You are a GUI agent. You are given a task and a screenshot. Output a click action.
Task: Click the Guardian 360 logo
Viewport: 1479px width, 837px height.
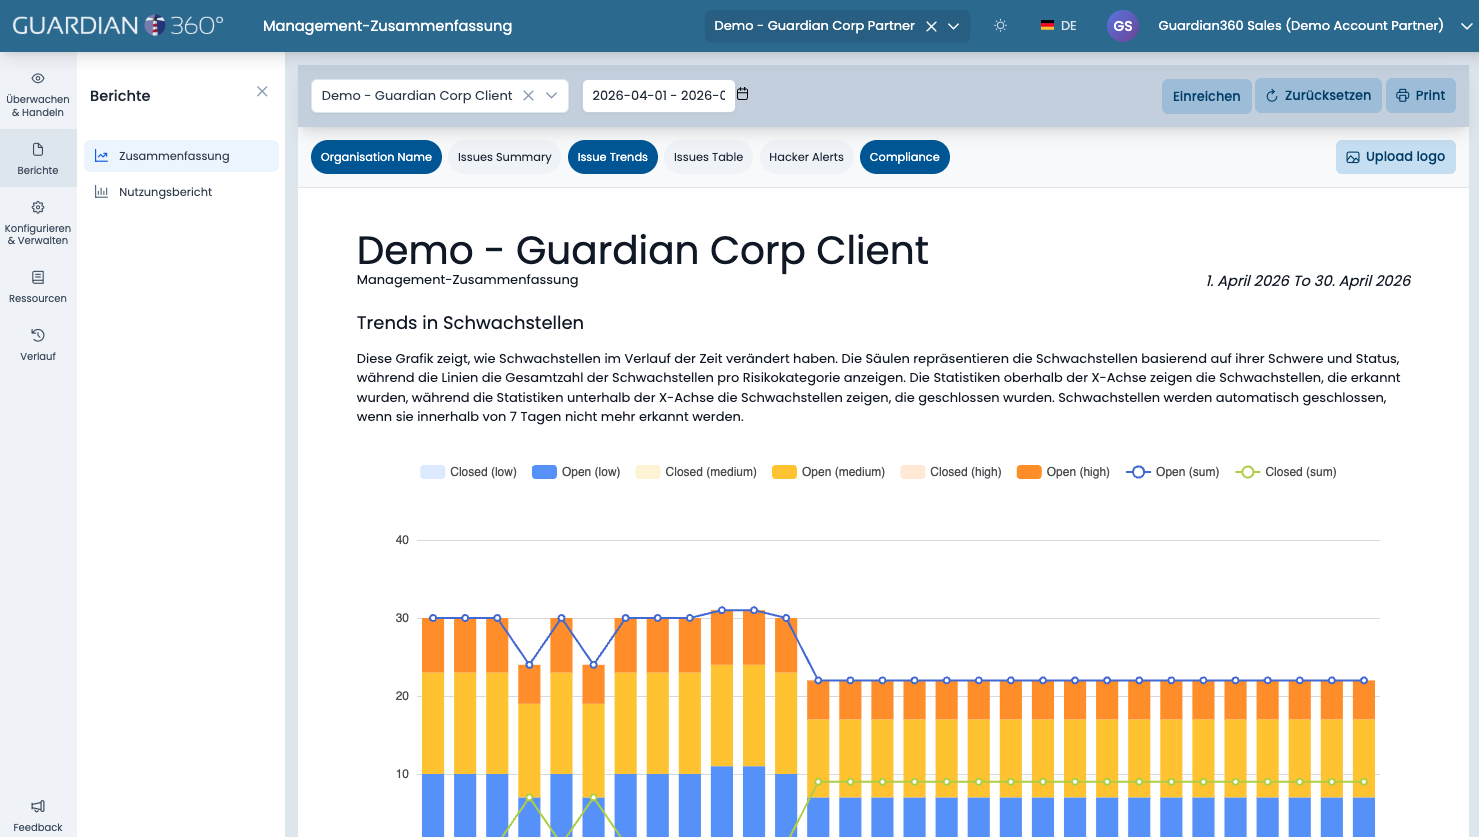118,26
